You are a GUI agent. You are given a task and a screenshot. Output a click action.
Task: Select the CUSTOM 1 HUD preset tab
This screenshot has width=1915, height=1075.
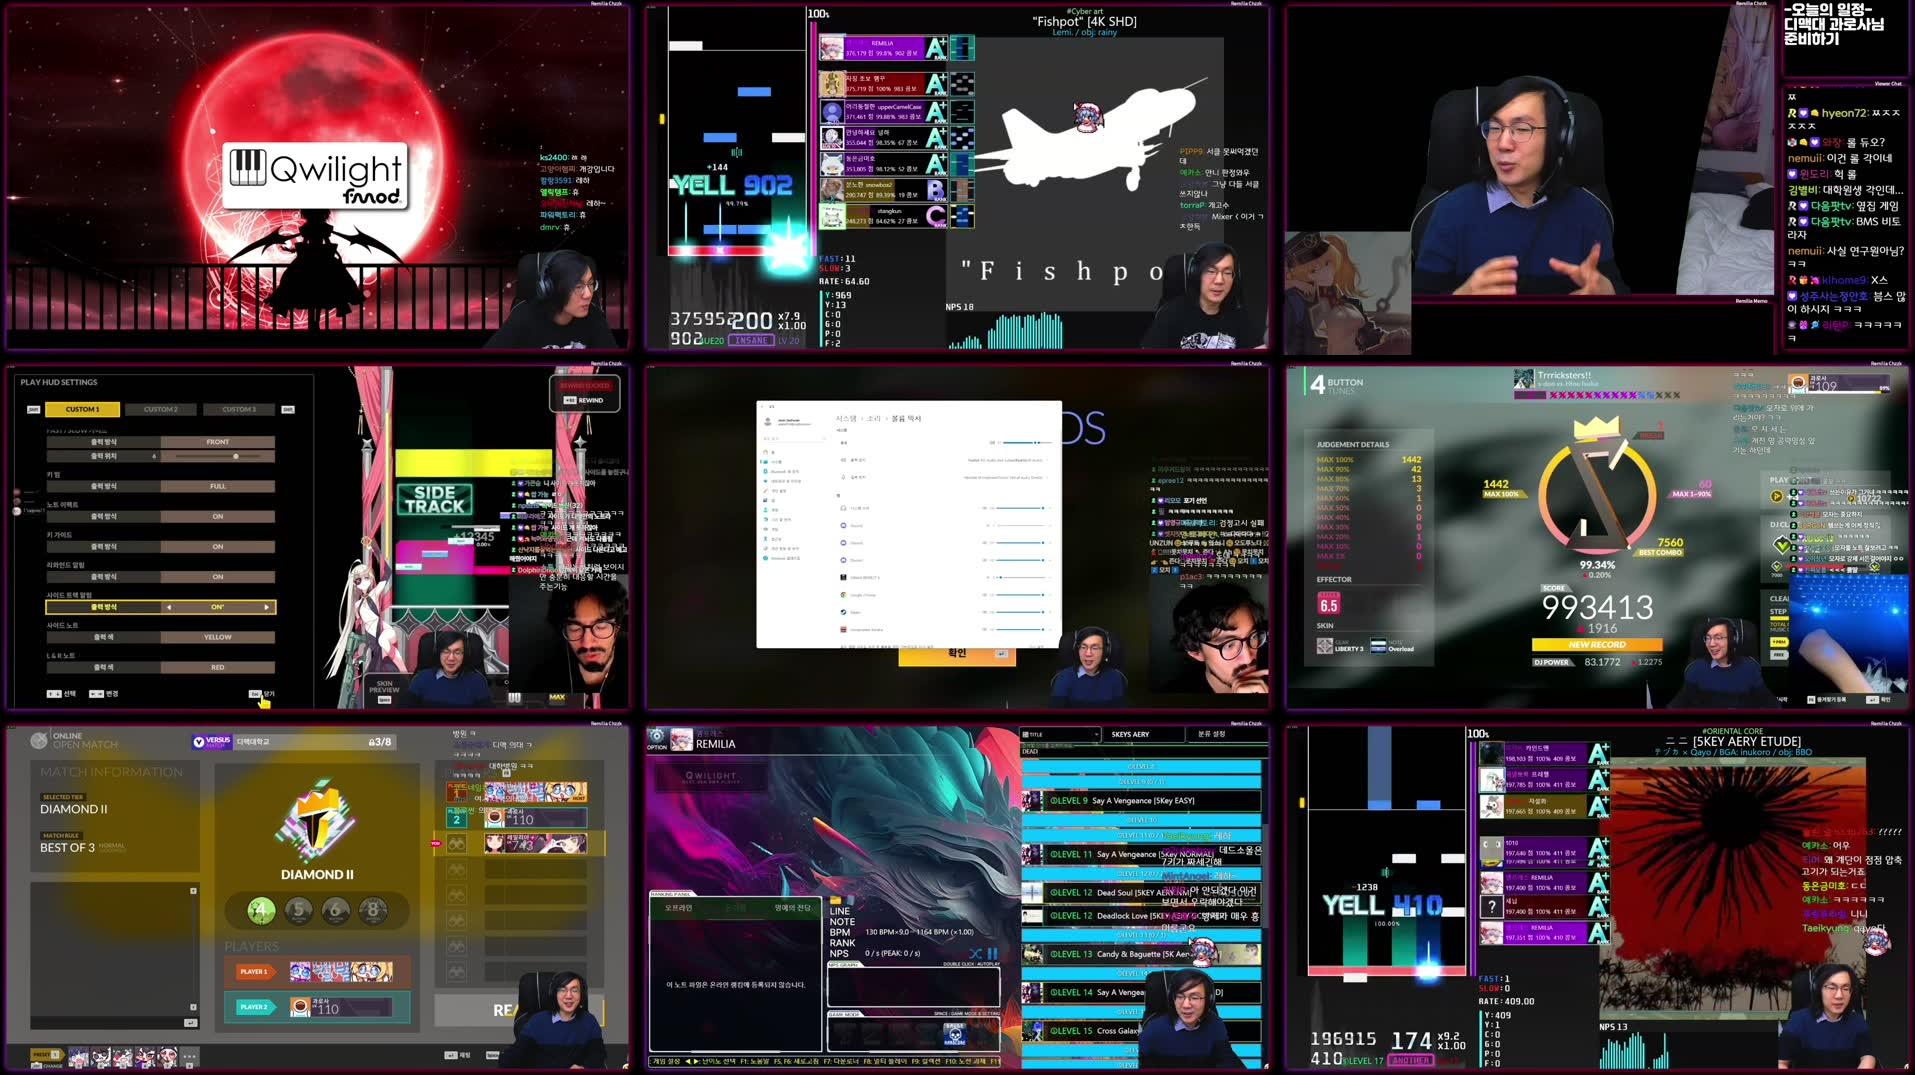pos(82,409)
